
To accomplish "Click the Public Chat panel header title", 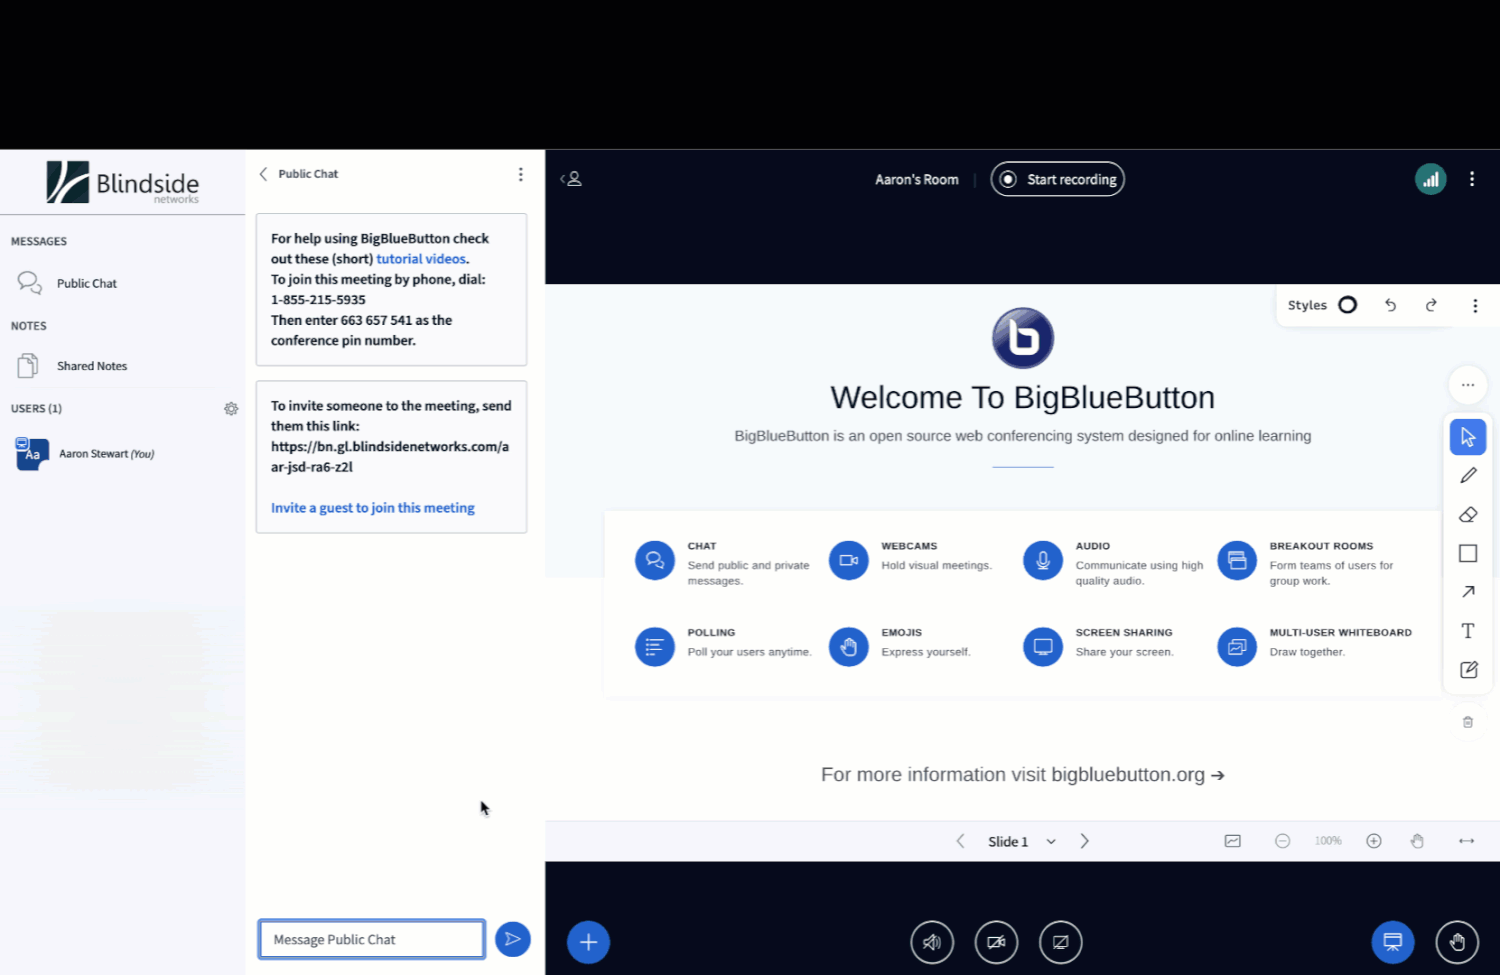I will coord(308,174).
